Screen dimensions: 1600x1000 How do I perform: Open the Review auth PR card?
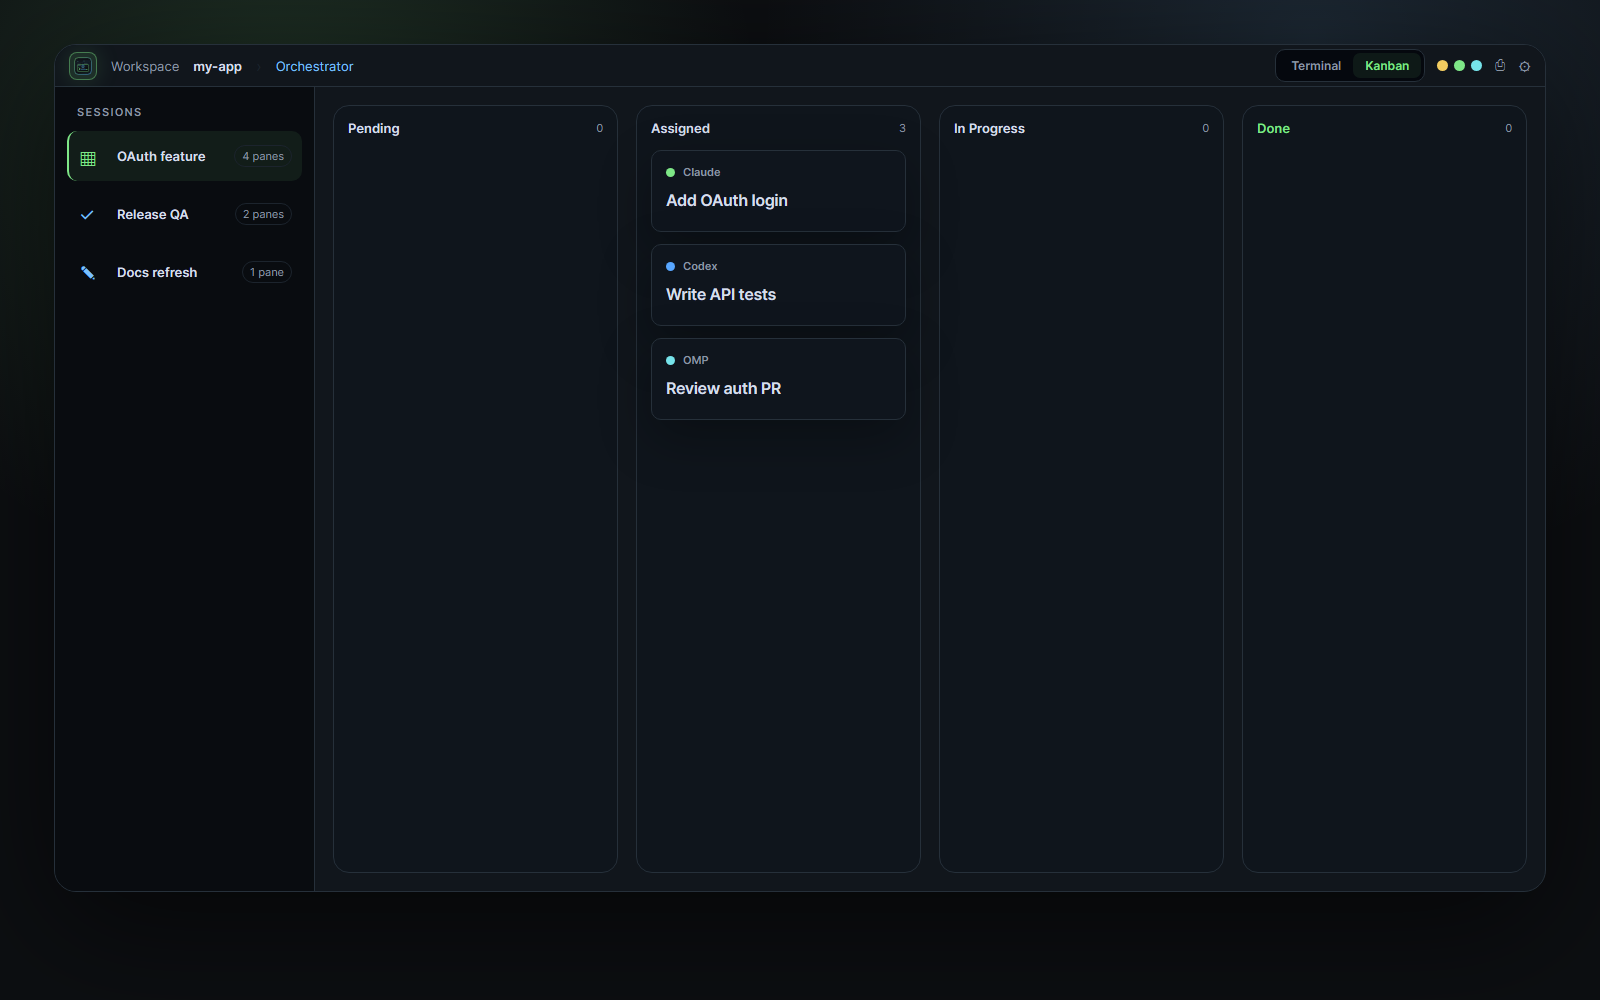[x=778, y=379]
